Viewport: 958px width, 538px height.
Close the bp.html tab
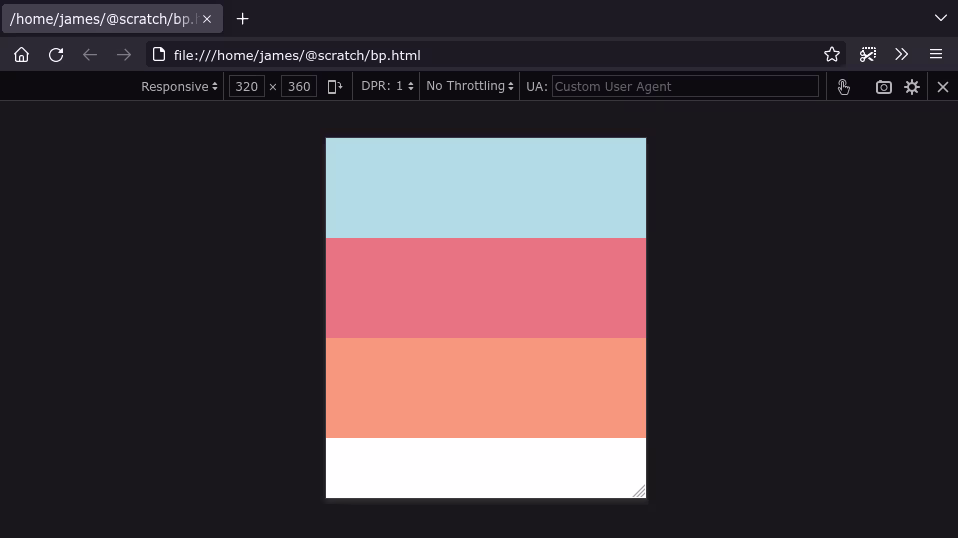(207, 19)
